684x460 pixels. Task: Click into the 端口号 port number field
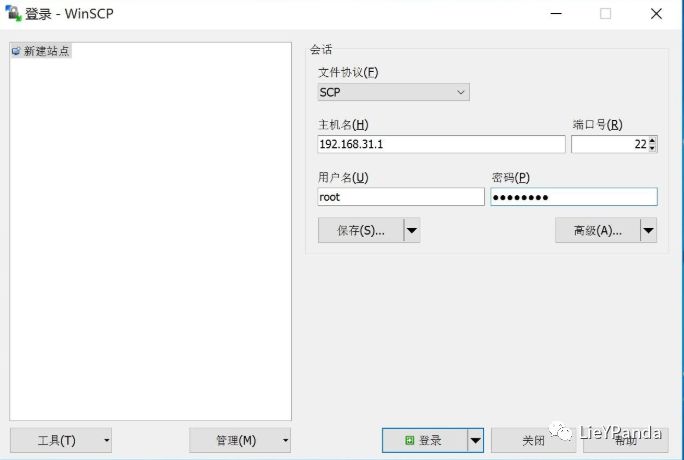[609, 144]
